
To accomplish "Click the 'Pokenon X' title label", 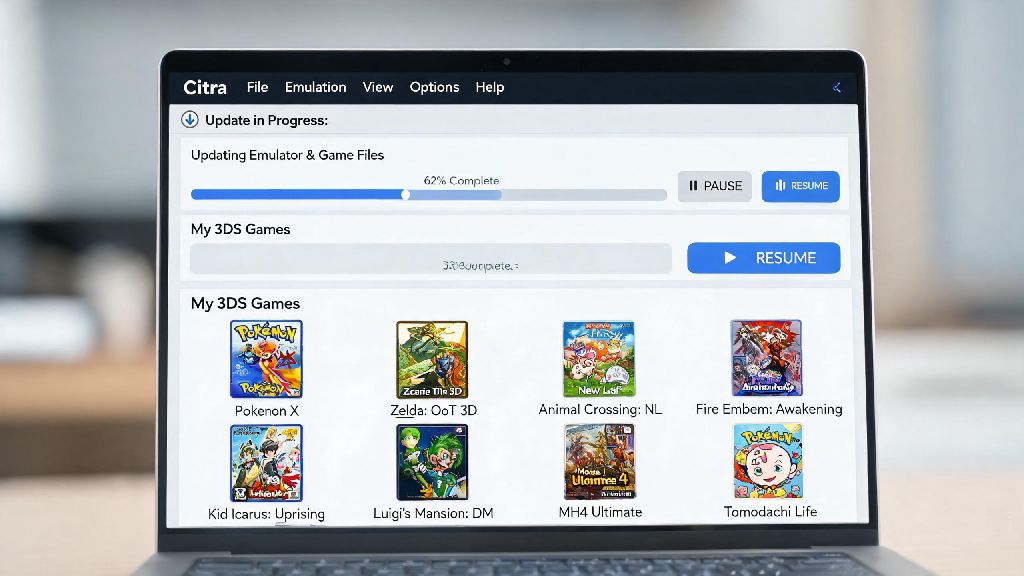I will [x=266, y=411].
